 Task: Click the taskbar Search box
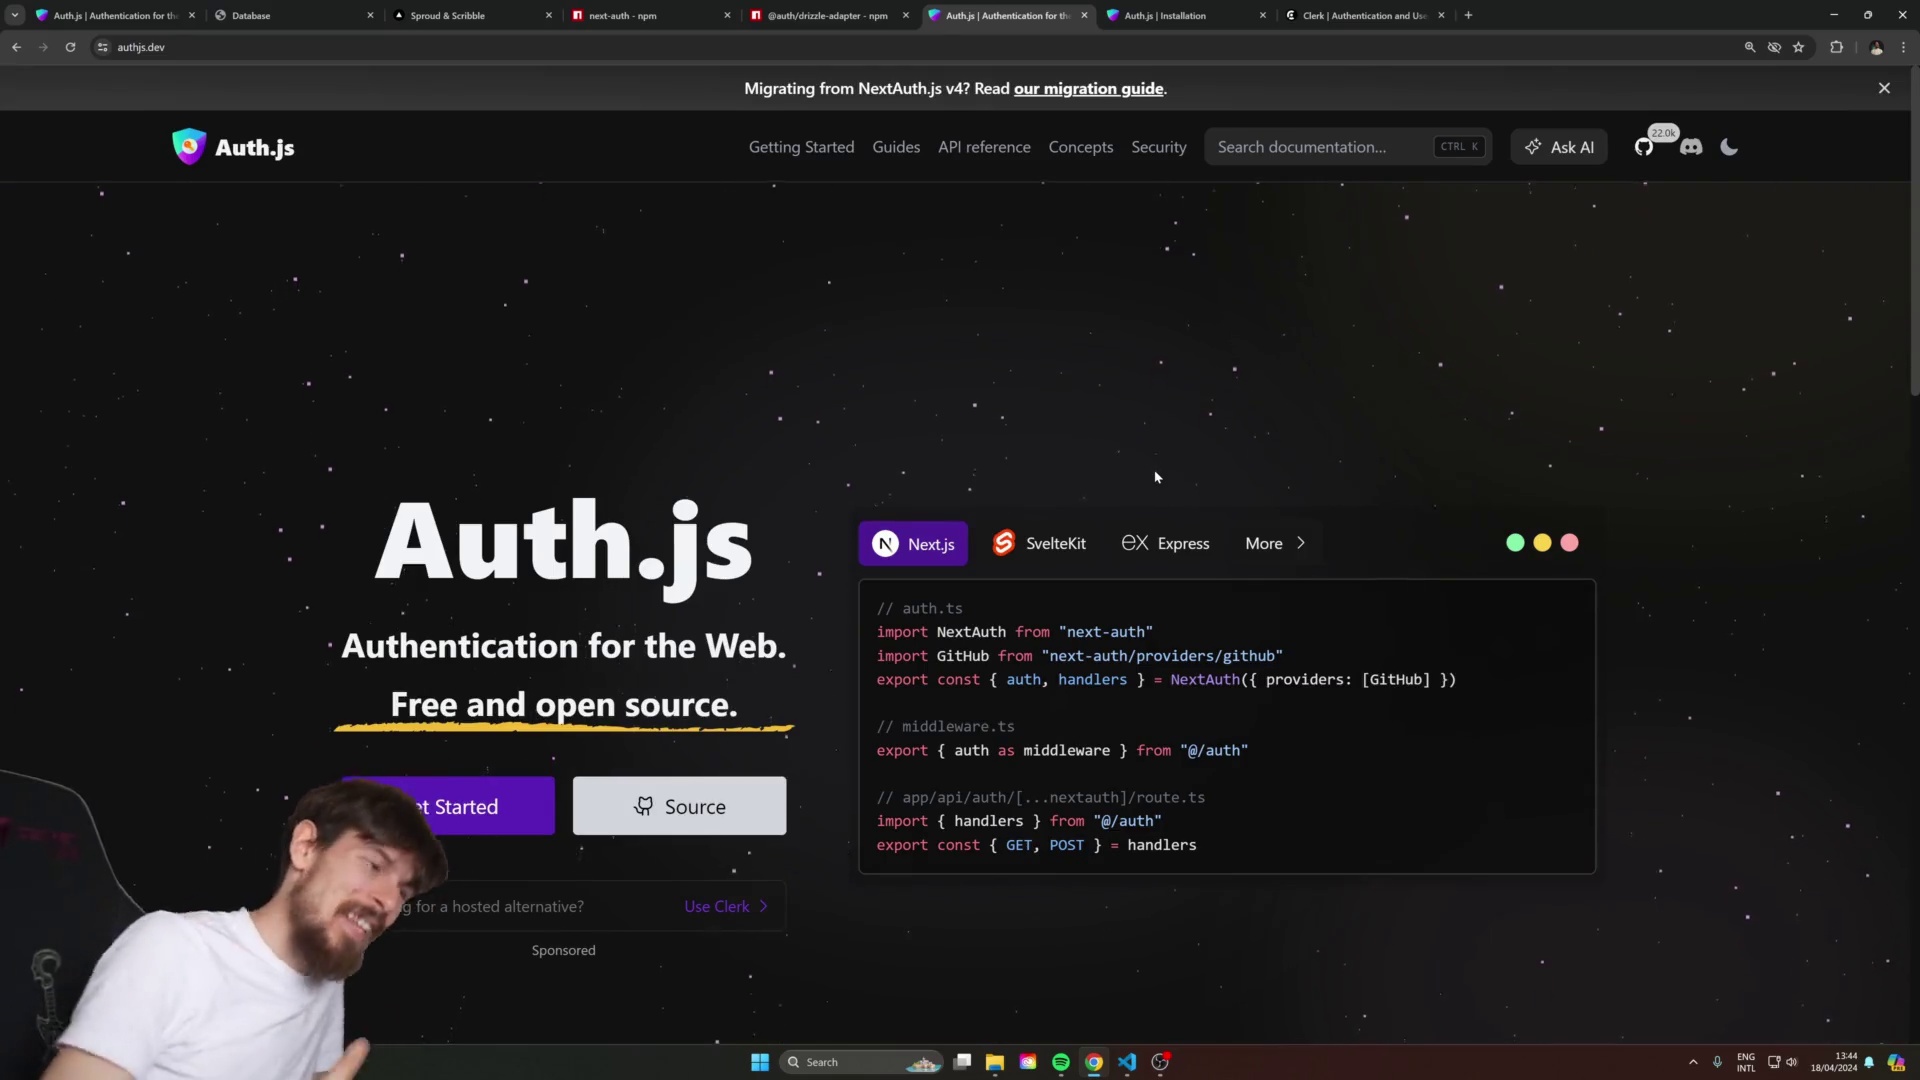tap(862, 1062)
